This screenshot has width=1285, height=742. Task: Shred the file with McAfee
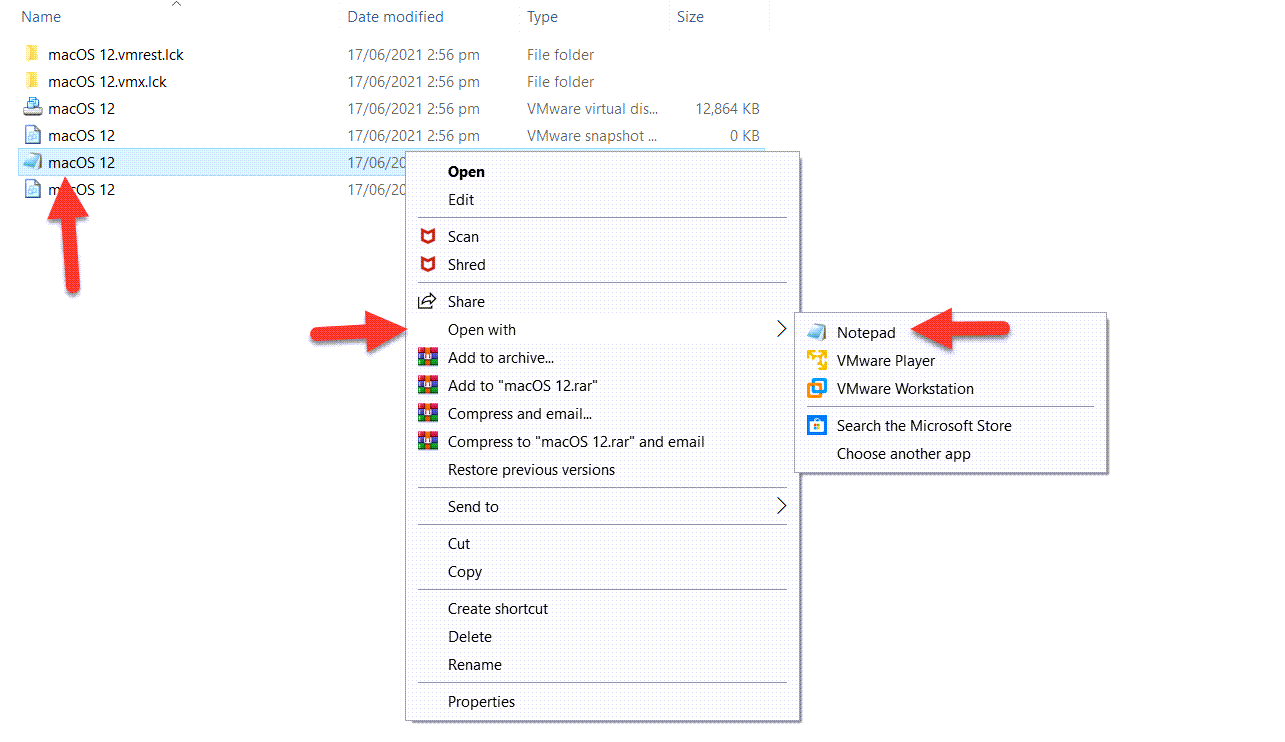(x=465, y=264)
